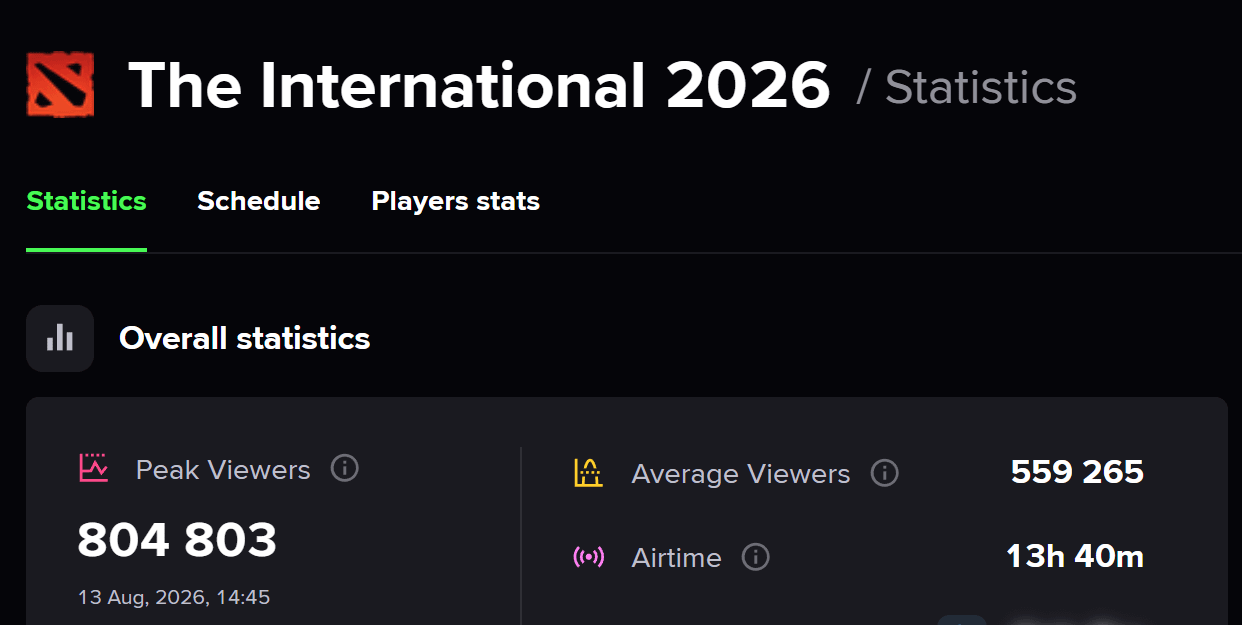The image size is (1242, 625).
Task: Click the Dota 2 logo icon
Action: click(x=60, y=85)
